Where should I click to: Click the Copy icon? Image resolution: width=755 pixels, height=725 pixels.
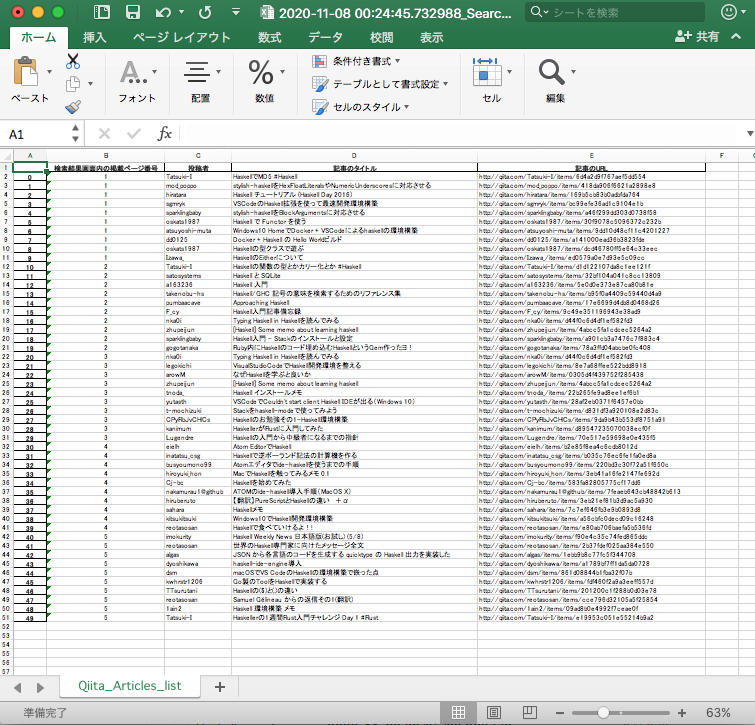coord(73,84)
